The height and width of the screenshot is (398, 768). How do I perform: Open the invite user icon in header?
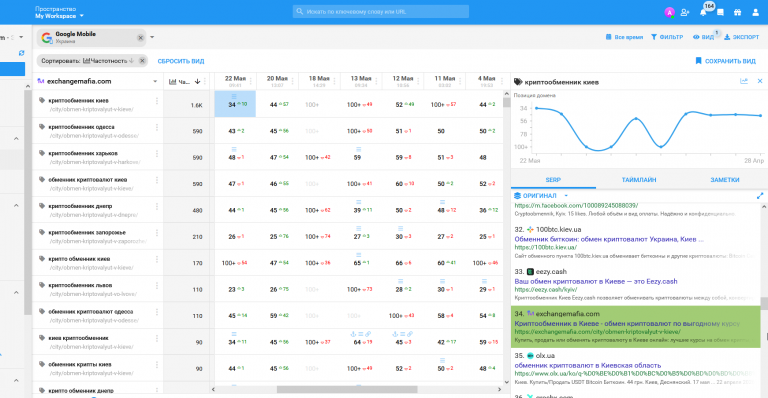point(685,12)
